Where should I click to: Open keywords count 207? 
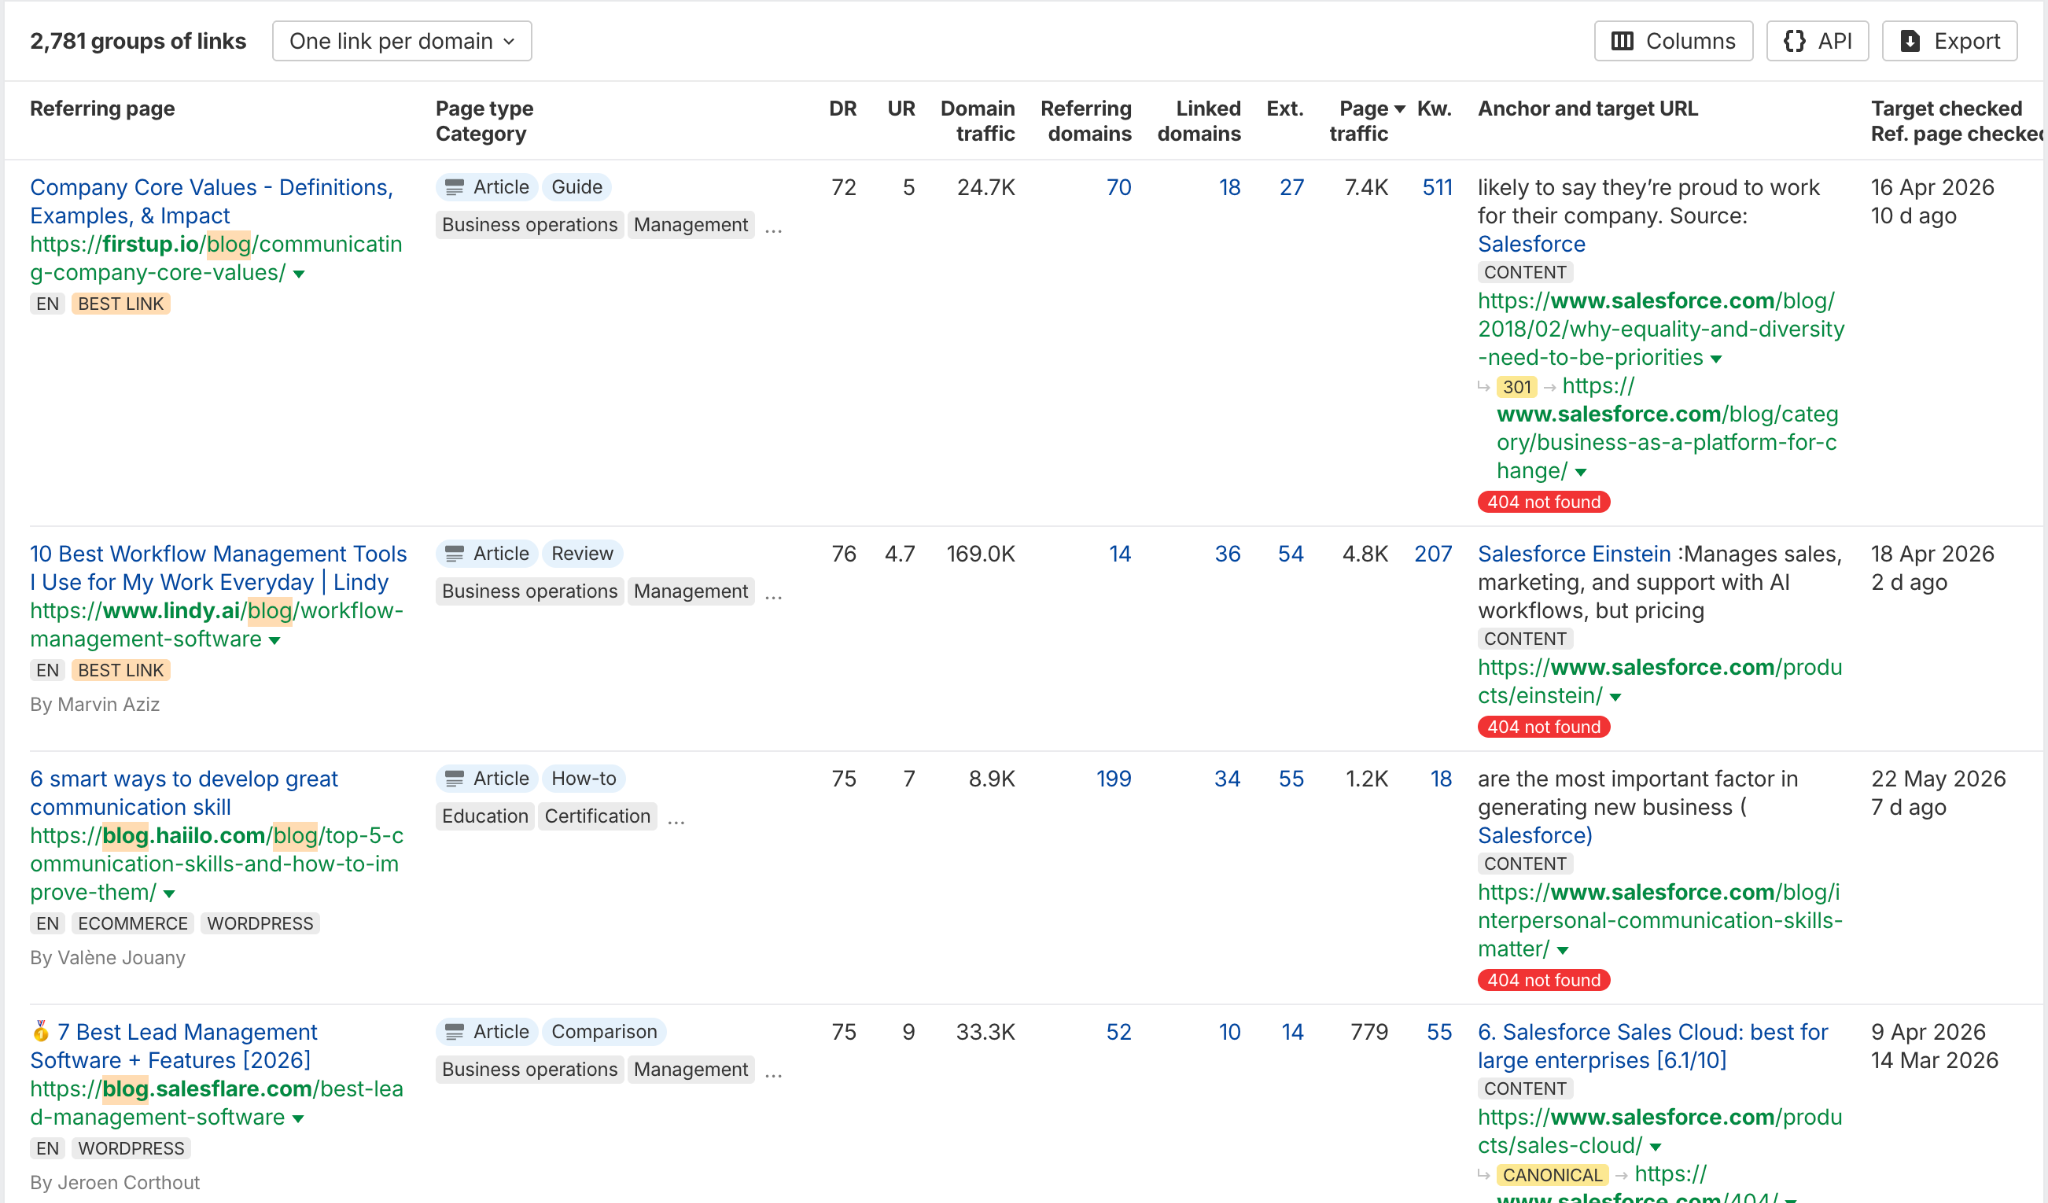[x=1433, y=553]
